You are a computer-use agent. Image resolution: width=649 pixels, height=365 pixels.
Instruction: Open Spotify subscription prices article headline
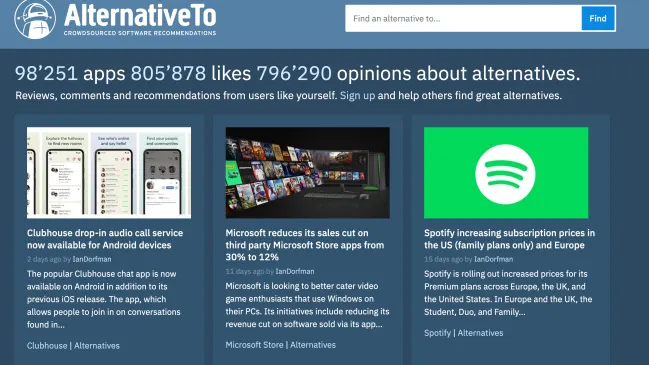509,239
